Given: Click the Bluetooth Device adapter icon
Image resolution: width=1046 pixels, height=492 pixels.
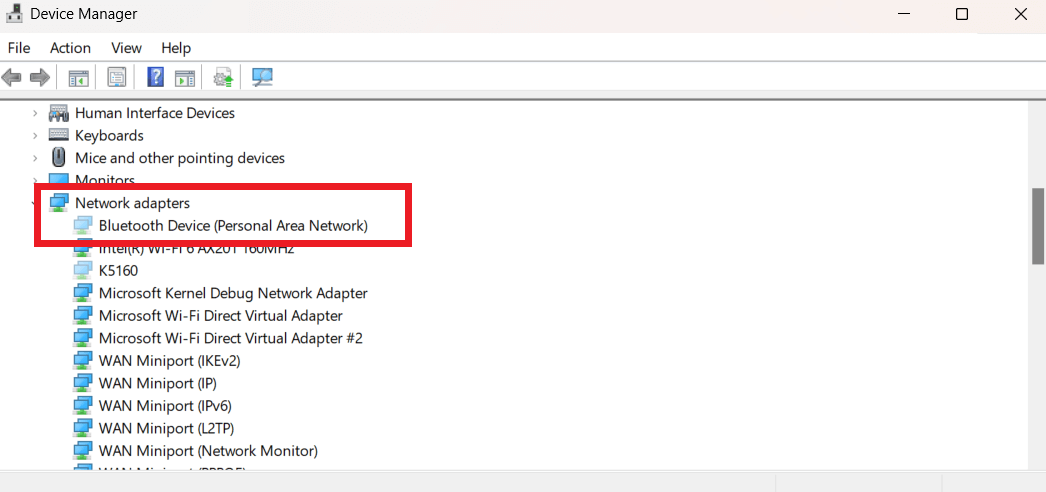Looking at the screenshot, I should pos(83,225).
